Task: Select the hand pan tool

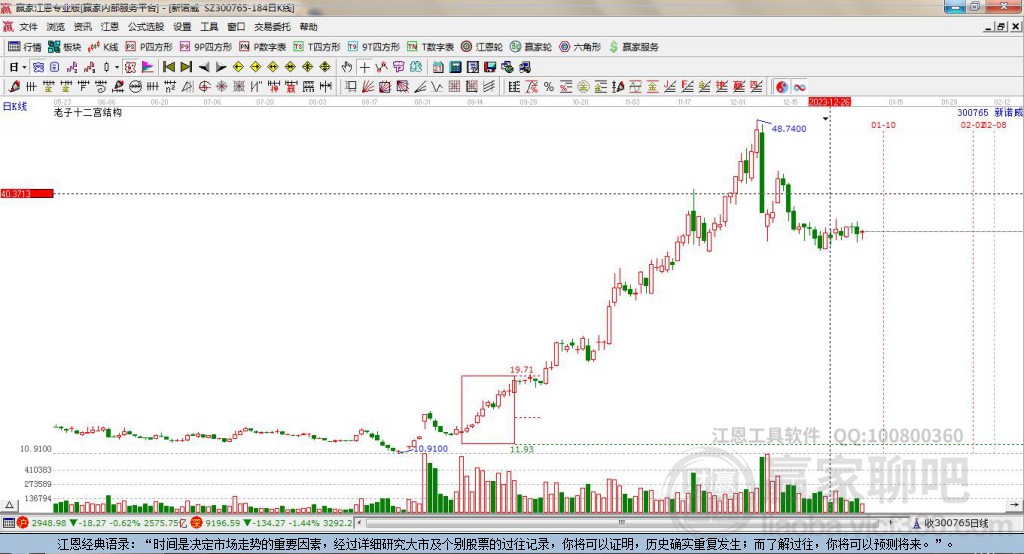Action: tap(347, 67)
